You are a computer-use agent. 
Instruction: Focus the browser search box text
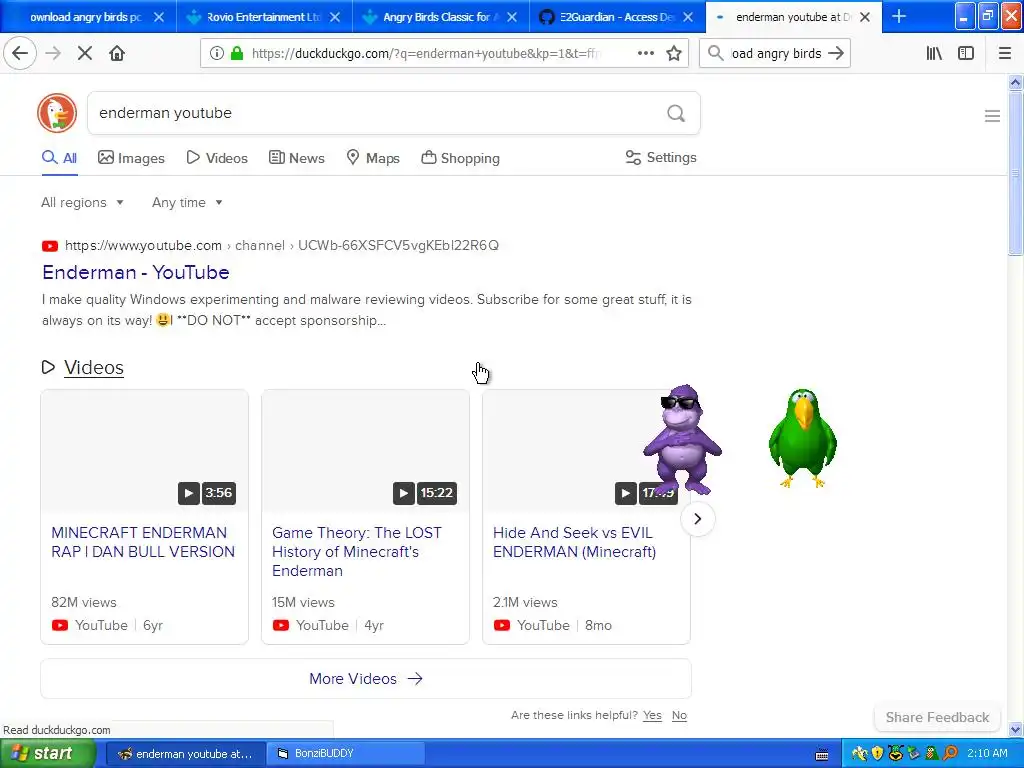(x=776, y=54)
